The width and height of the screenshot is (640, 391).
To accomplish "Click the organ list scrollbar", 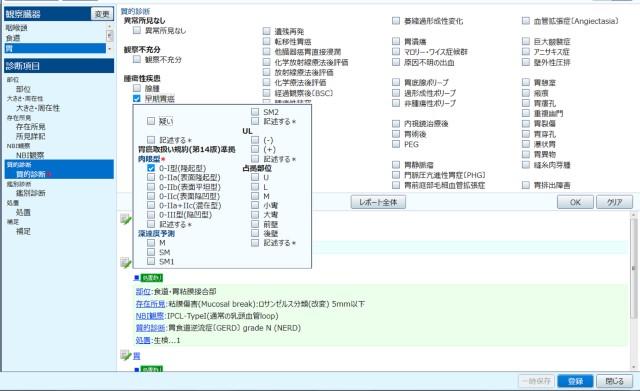I will tap(109, 38).
